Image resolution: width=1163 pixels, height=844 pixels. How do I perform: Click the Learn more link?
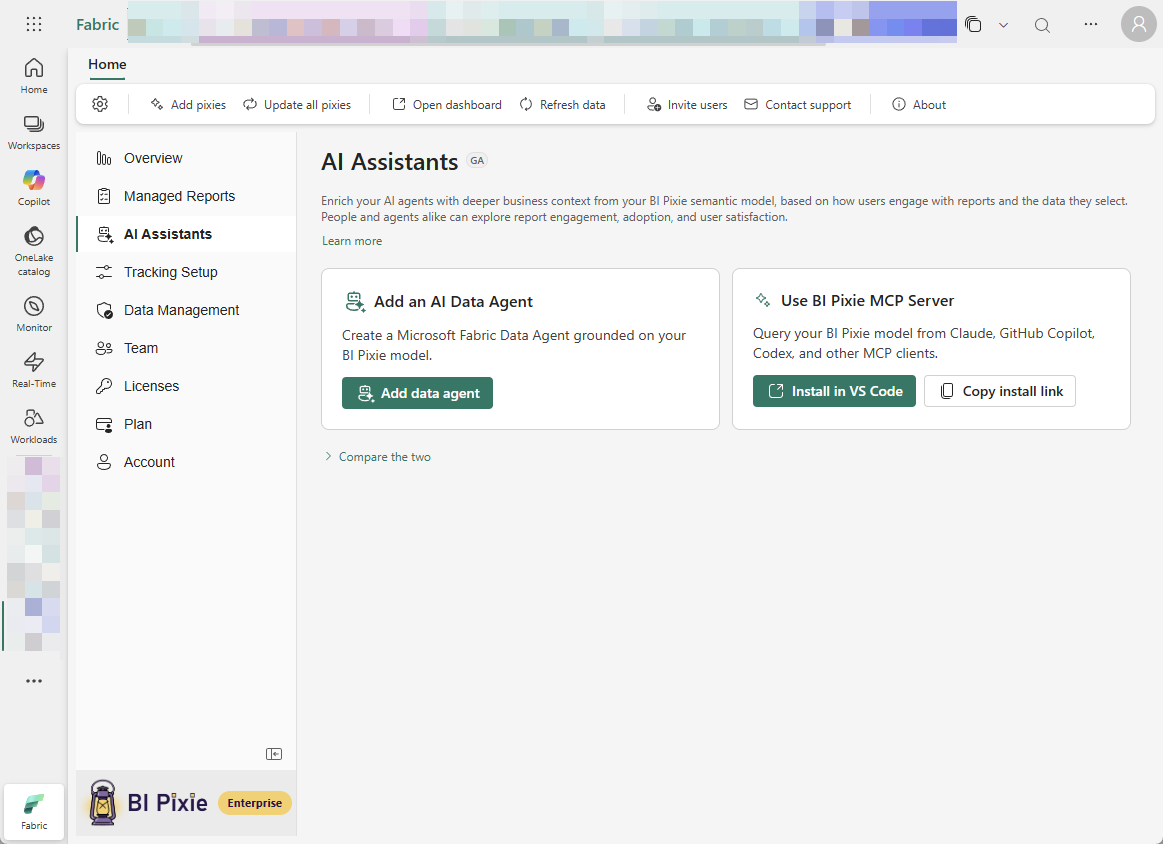coord(352,241)
